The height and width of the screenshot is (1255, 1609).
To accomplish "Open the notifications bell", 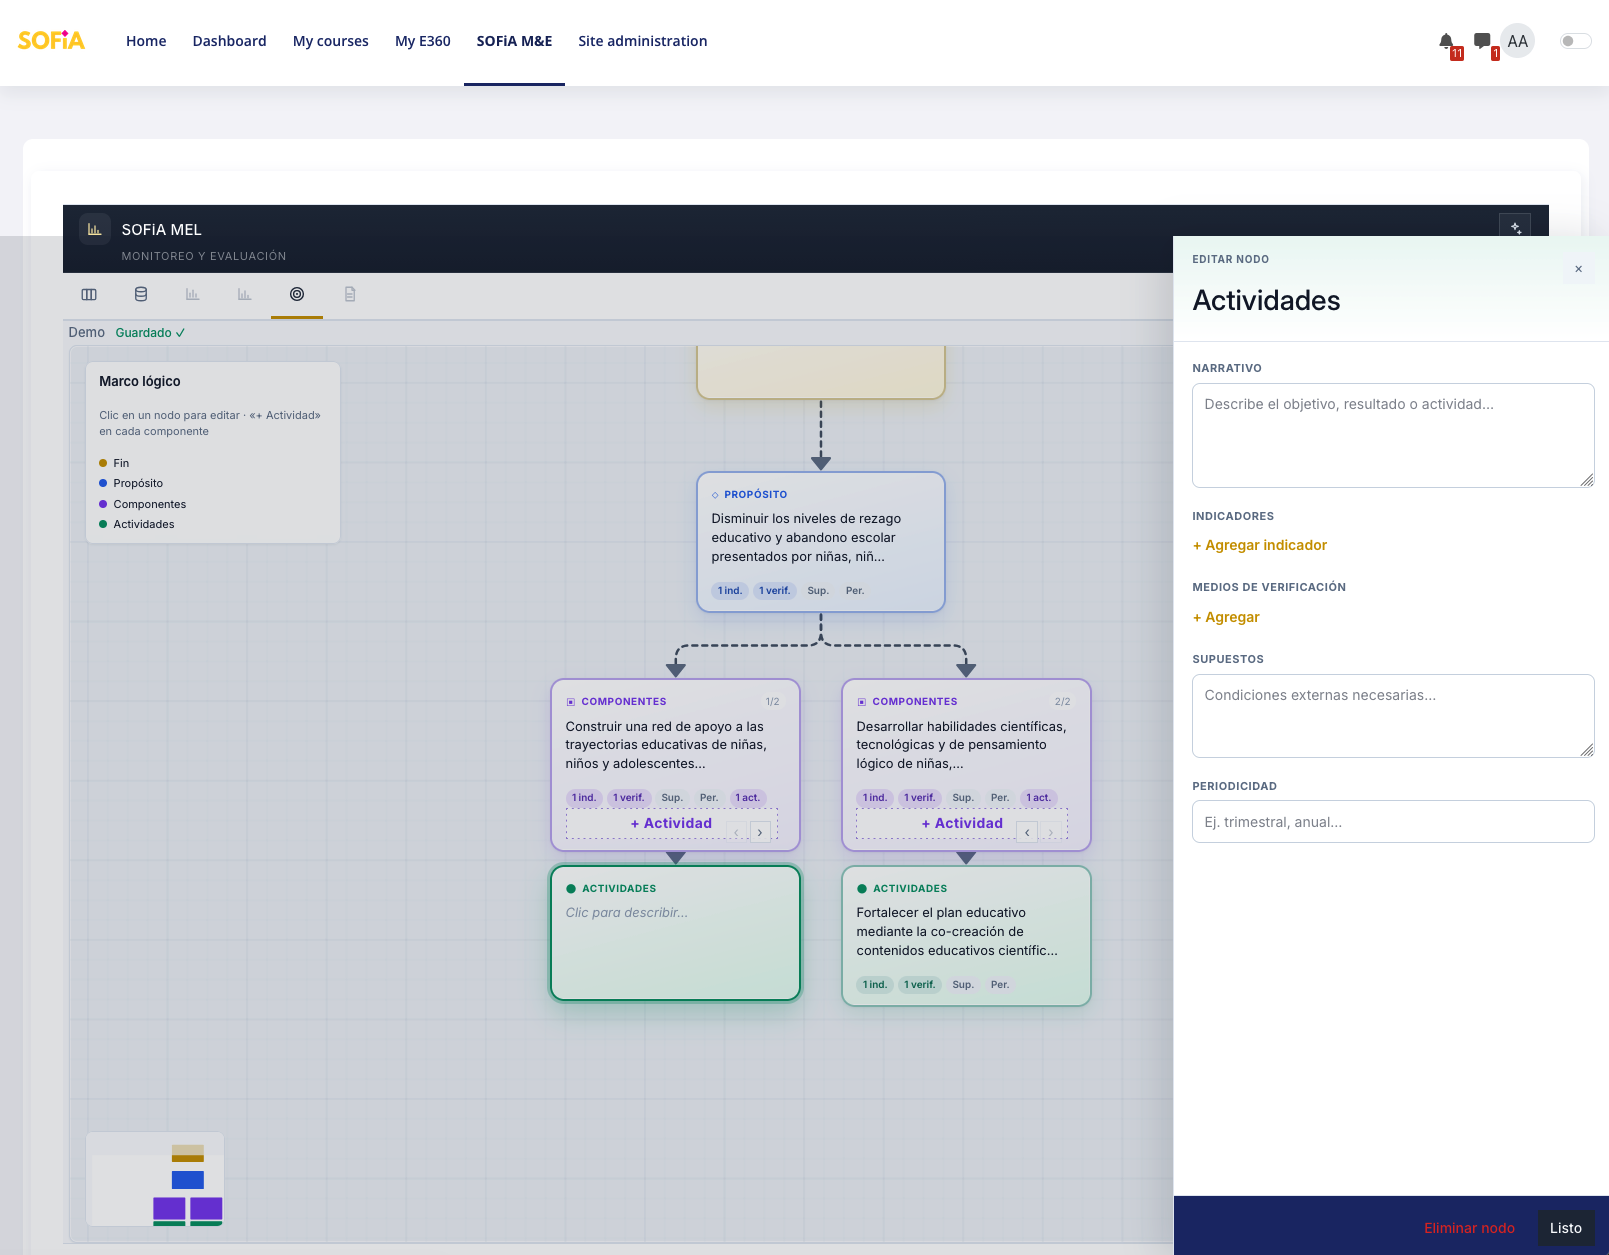I will 1446,41.
